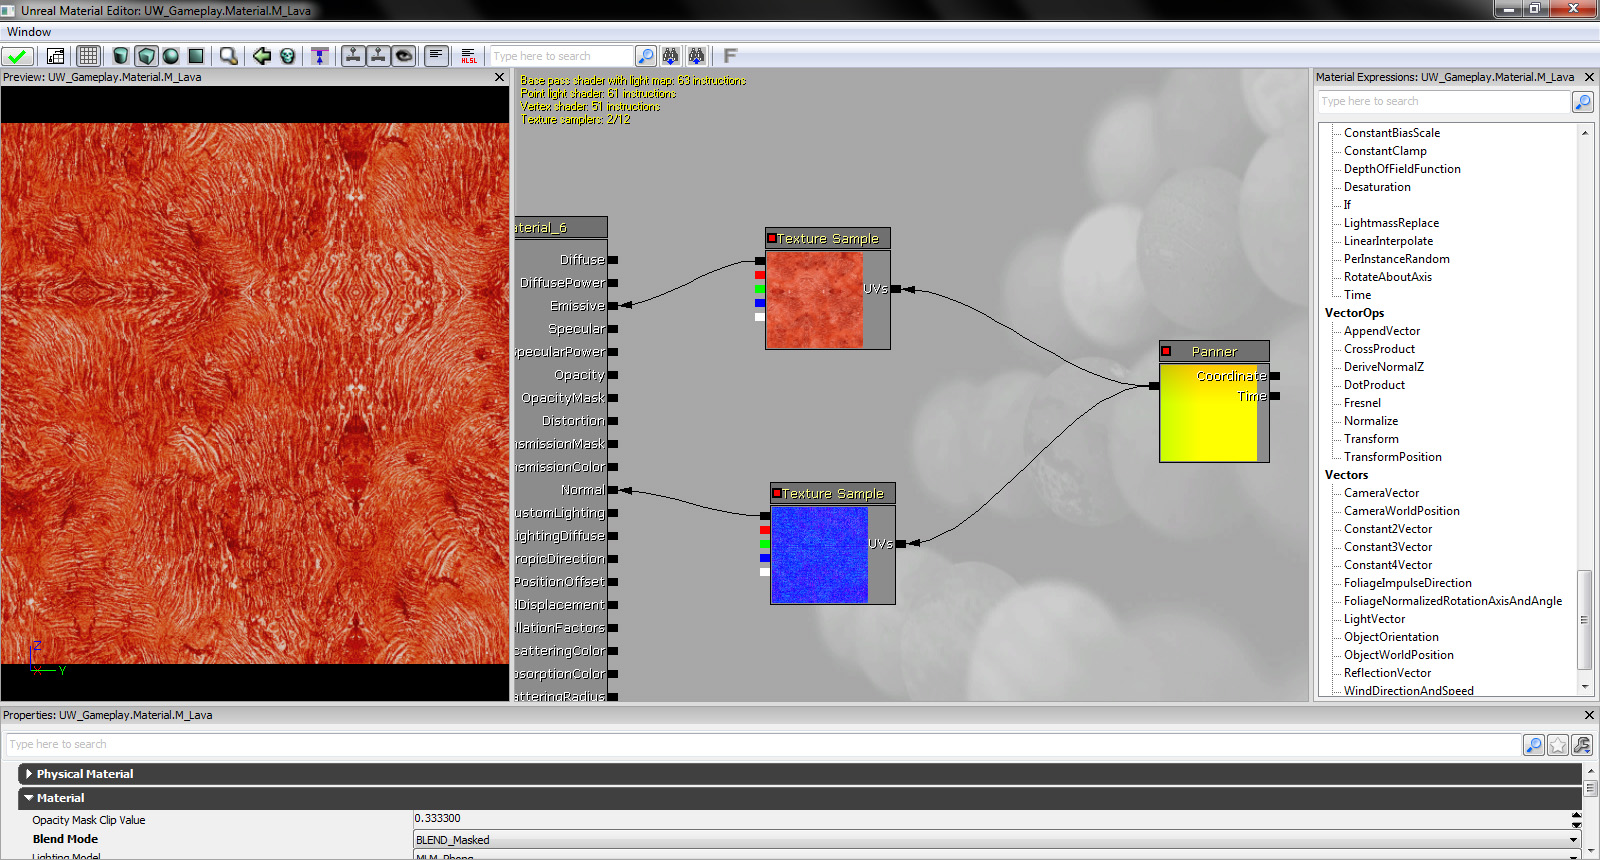Choose Constant3Vector from the Vectors list
Image resolution: width=1600 pixels, height=860 pixels.
1387,547
